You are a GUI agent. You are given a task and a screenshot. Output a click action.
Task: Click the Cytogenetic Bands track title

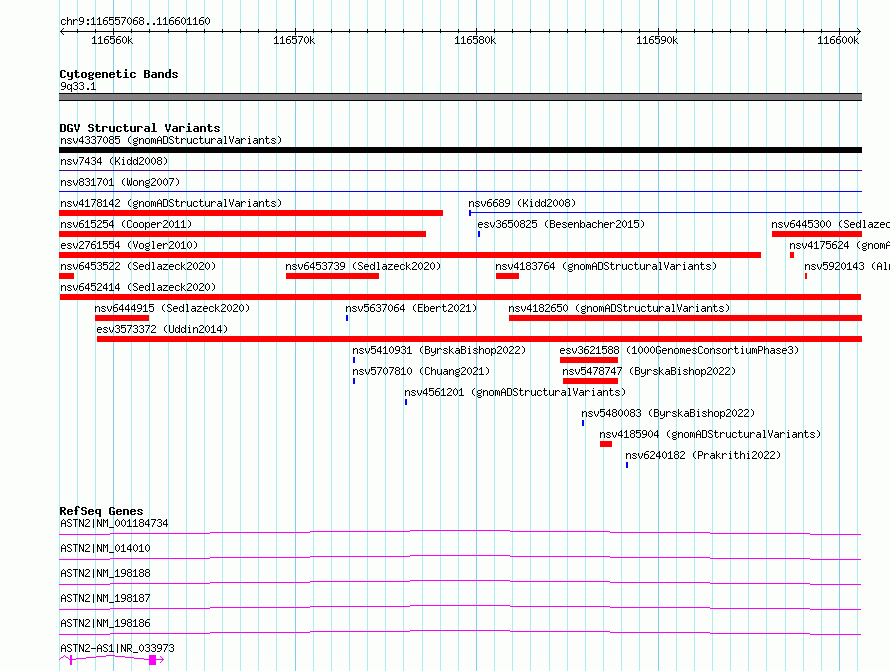coord(119,74)
